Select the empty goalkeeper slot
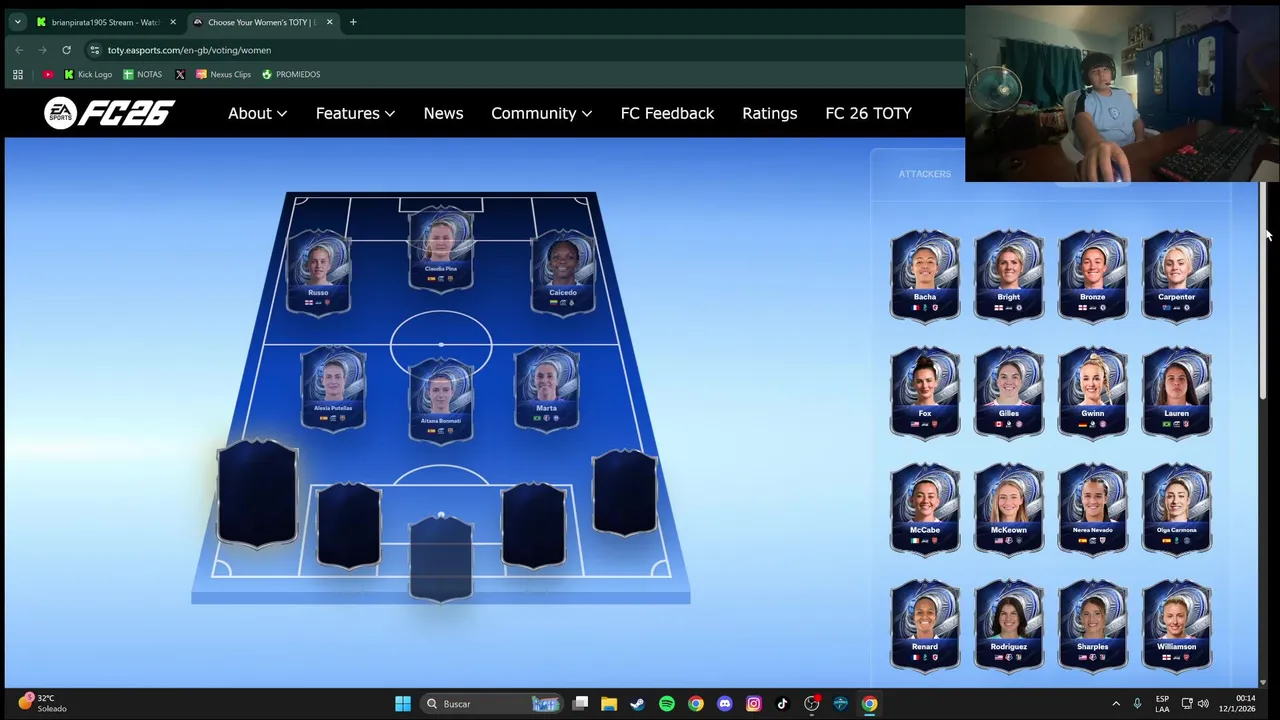Screen dimensions: 1280x720 pos(441,558)
